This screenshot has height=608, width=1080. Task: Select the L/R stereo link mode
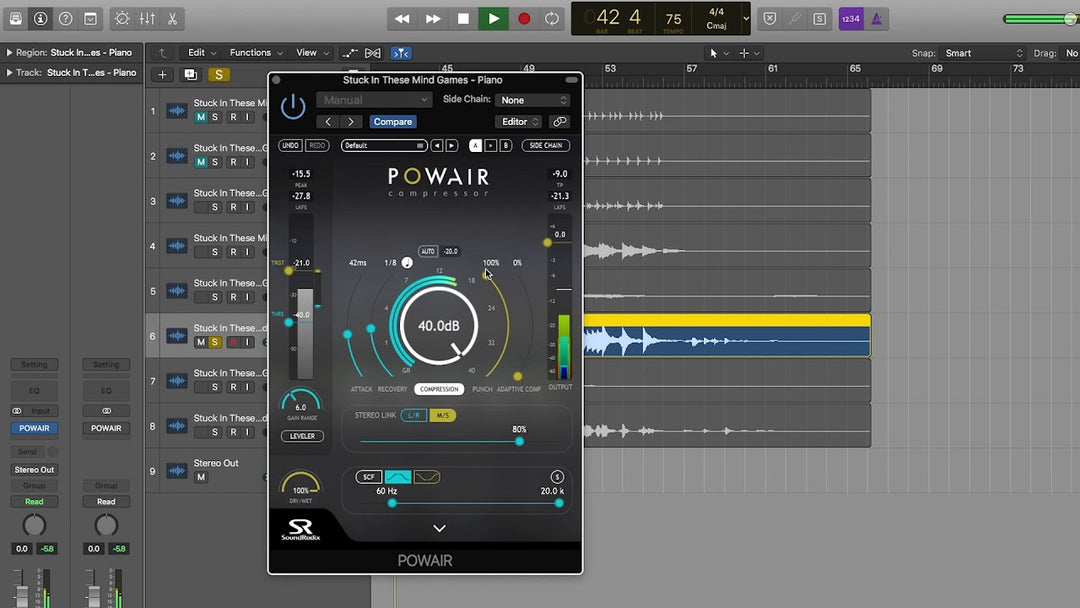click(414, 415)
